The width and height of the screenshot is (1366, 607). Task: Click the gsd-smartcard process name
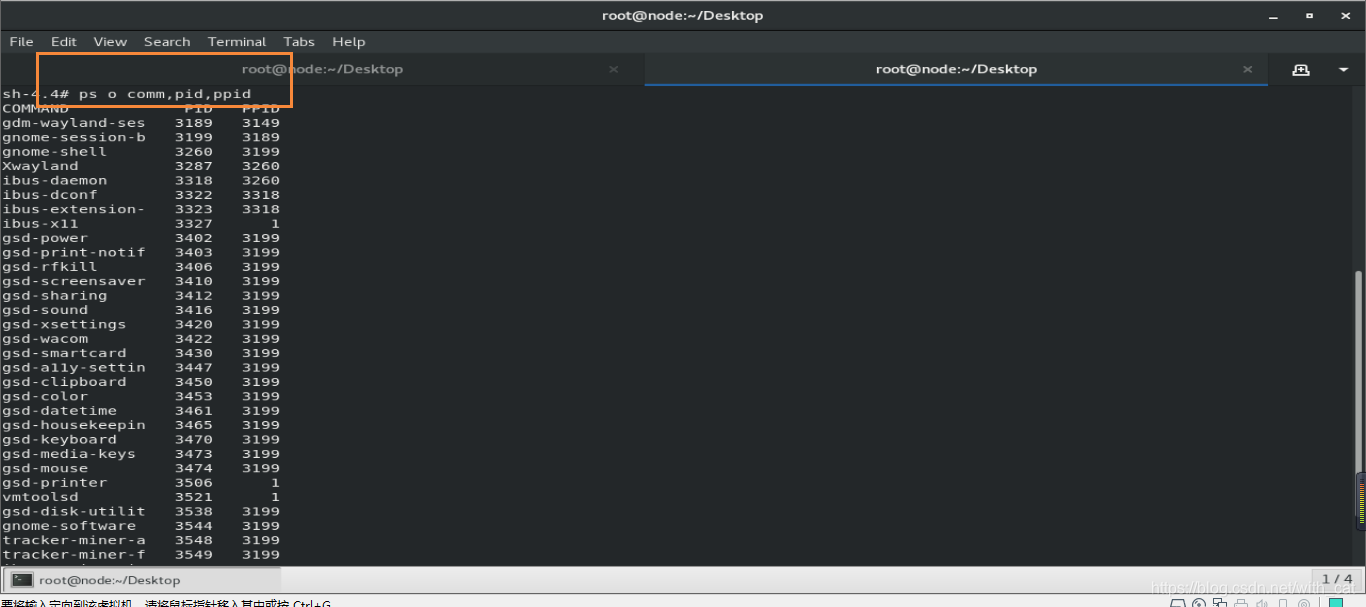click(64, 353)
